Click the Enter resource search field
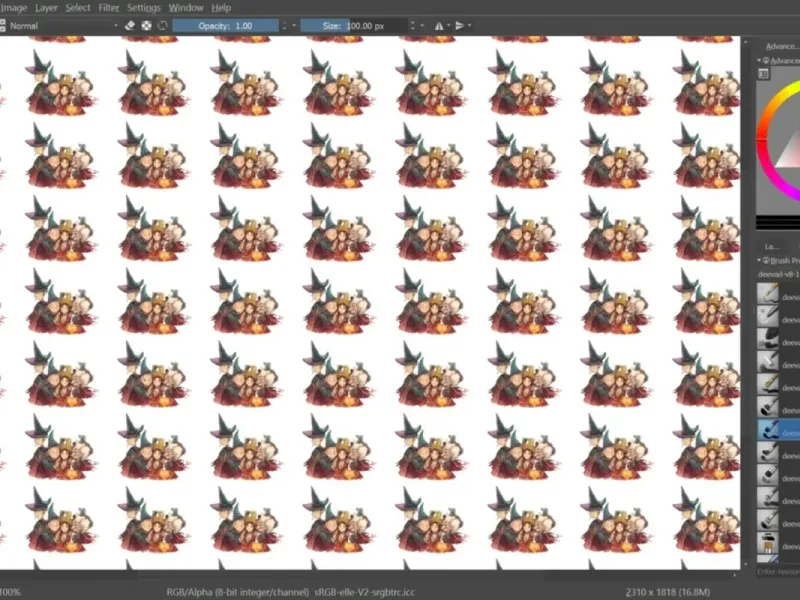The image size is (800, 600). [x=779, y=571]
